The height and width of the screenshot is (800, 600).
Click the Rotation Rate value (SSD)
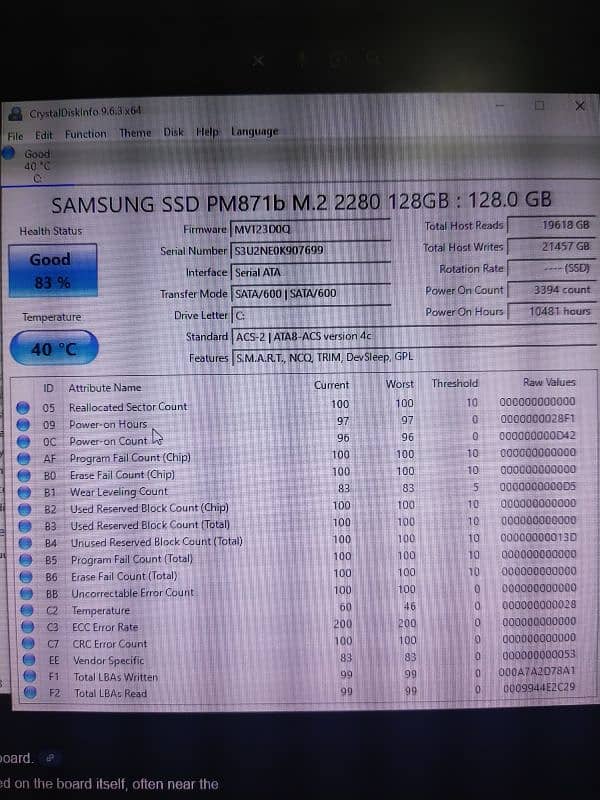(x=551, y=268)
